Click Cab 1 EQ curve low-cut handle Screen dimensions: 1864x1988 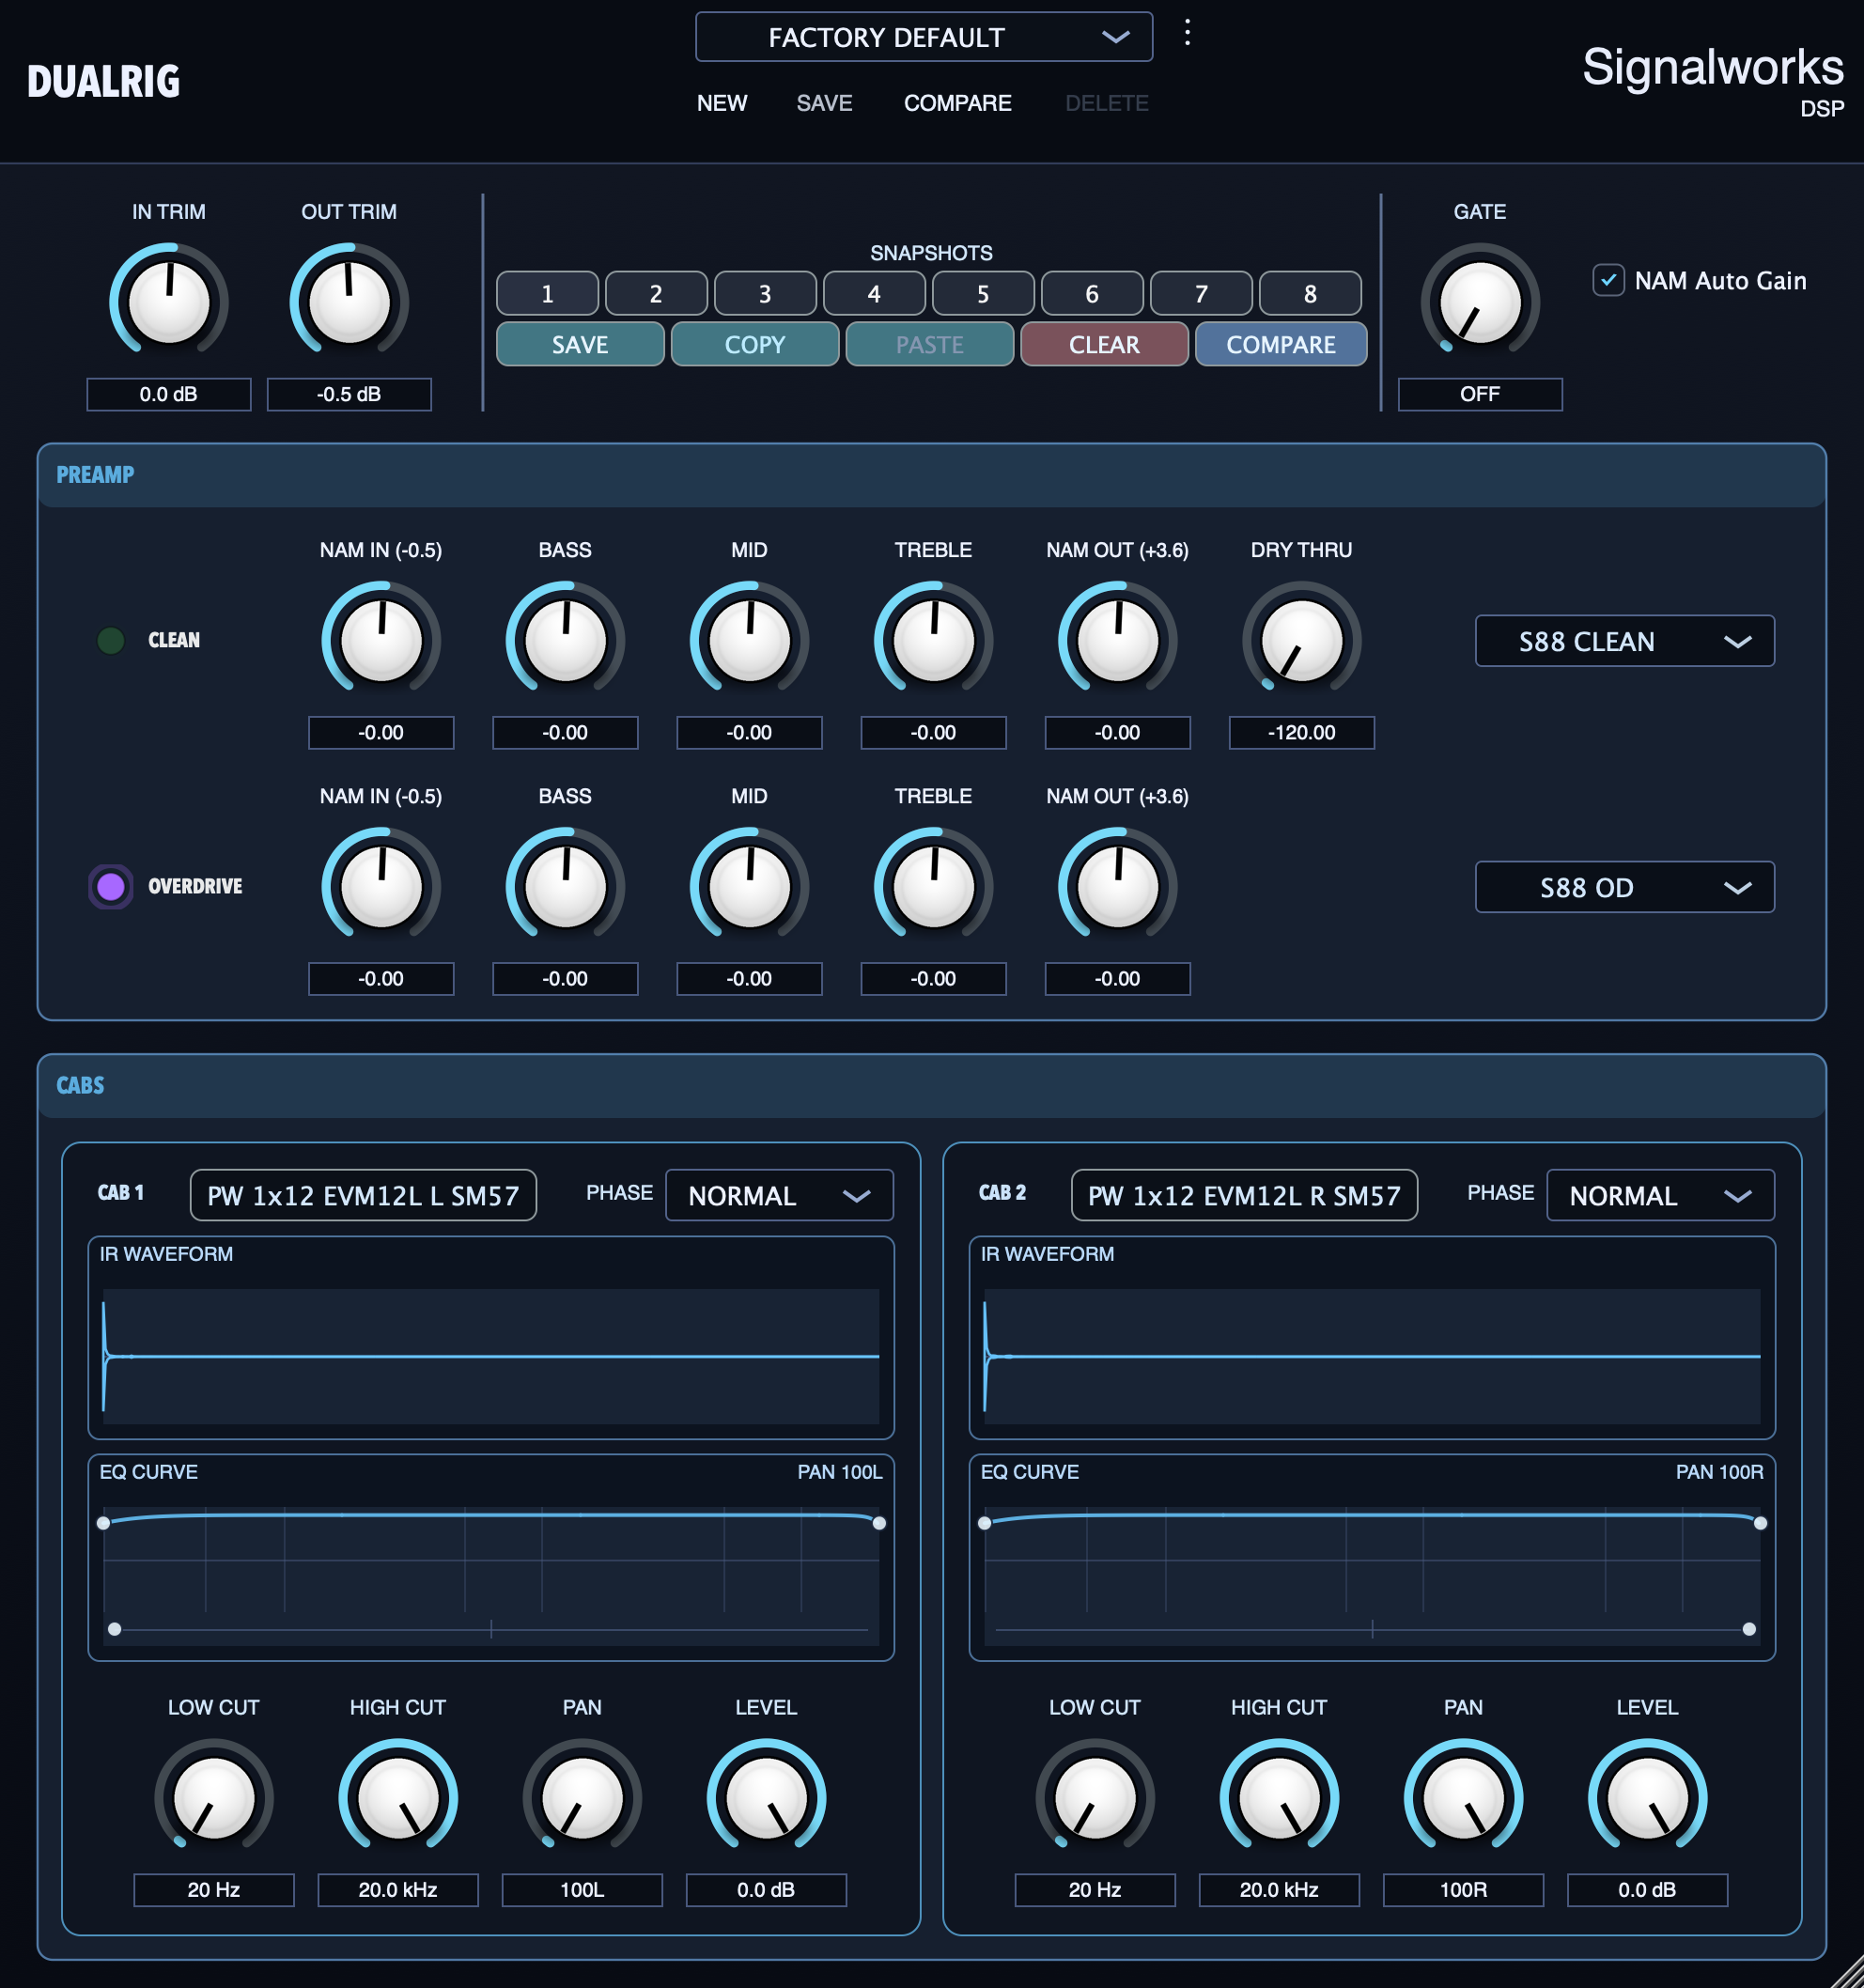[104, 1523]
